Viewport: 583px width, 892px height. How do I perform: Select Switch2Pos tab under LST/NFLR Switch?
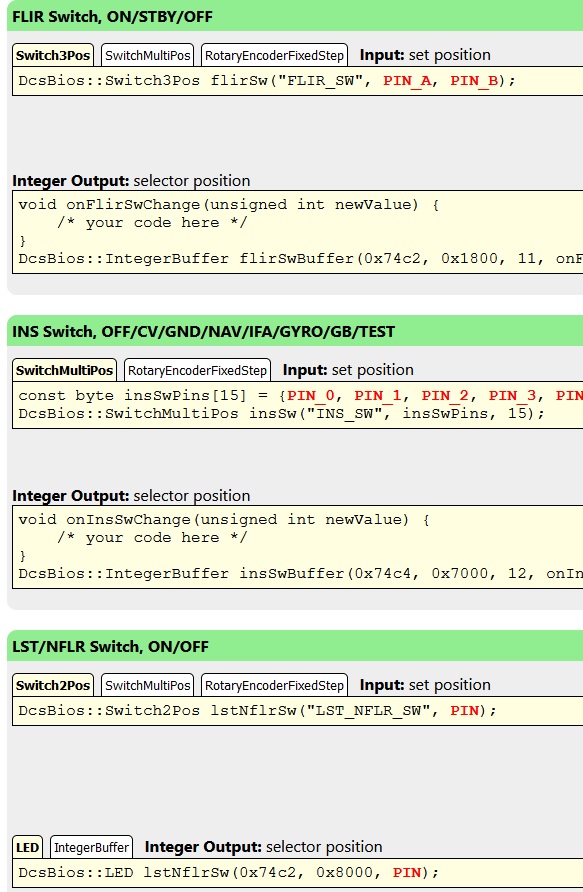53,685
